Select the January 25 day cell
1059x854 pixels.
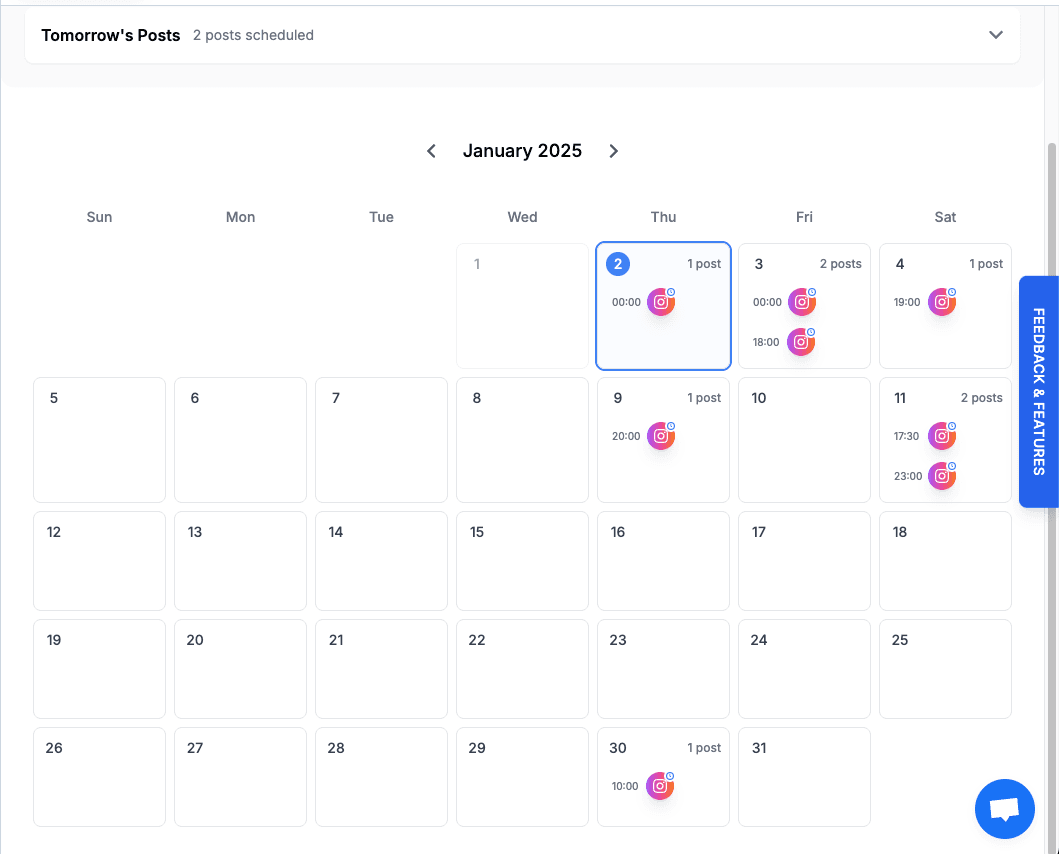point(946,669)
